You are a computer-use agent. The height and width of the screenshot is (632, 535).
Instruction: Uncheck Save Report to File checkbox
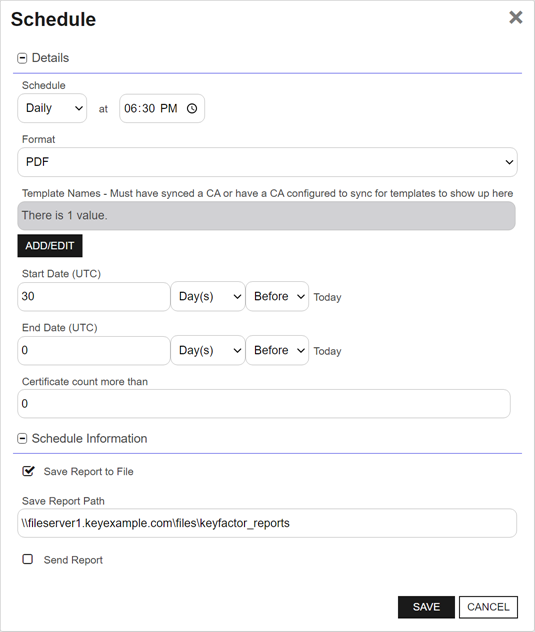pyautogui.click(x=28, y=471)
